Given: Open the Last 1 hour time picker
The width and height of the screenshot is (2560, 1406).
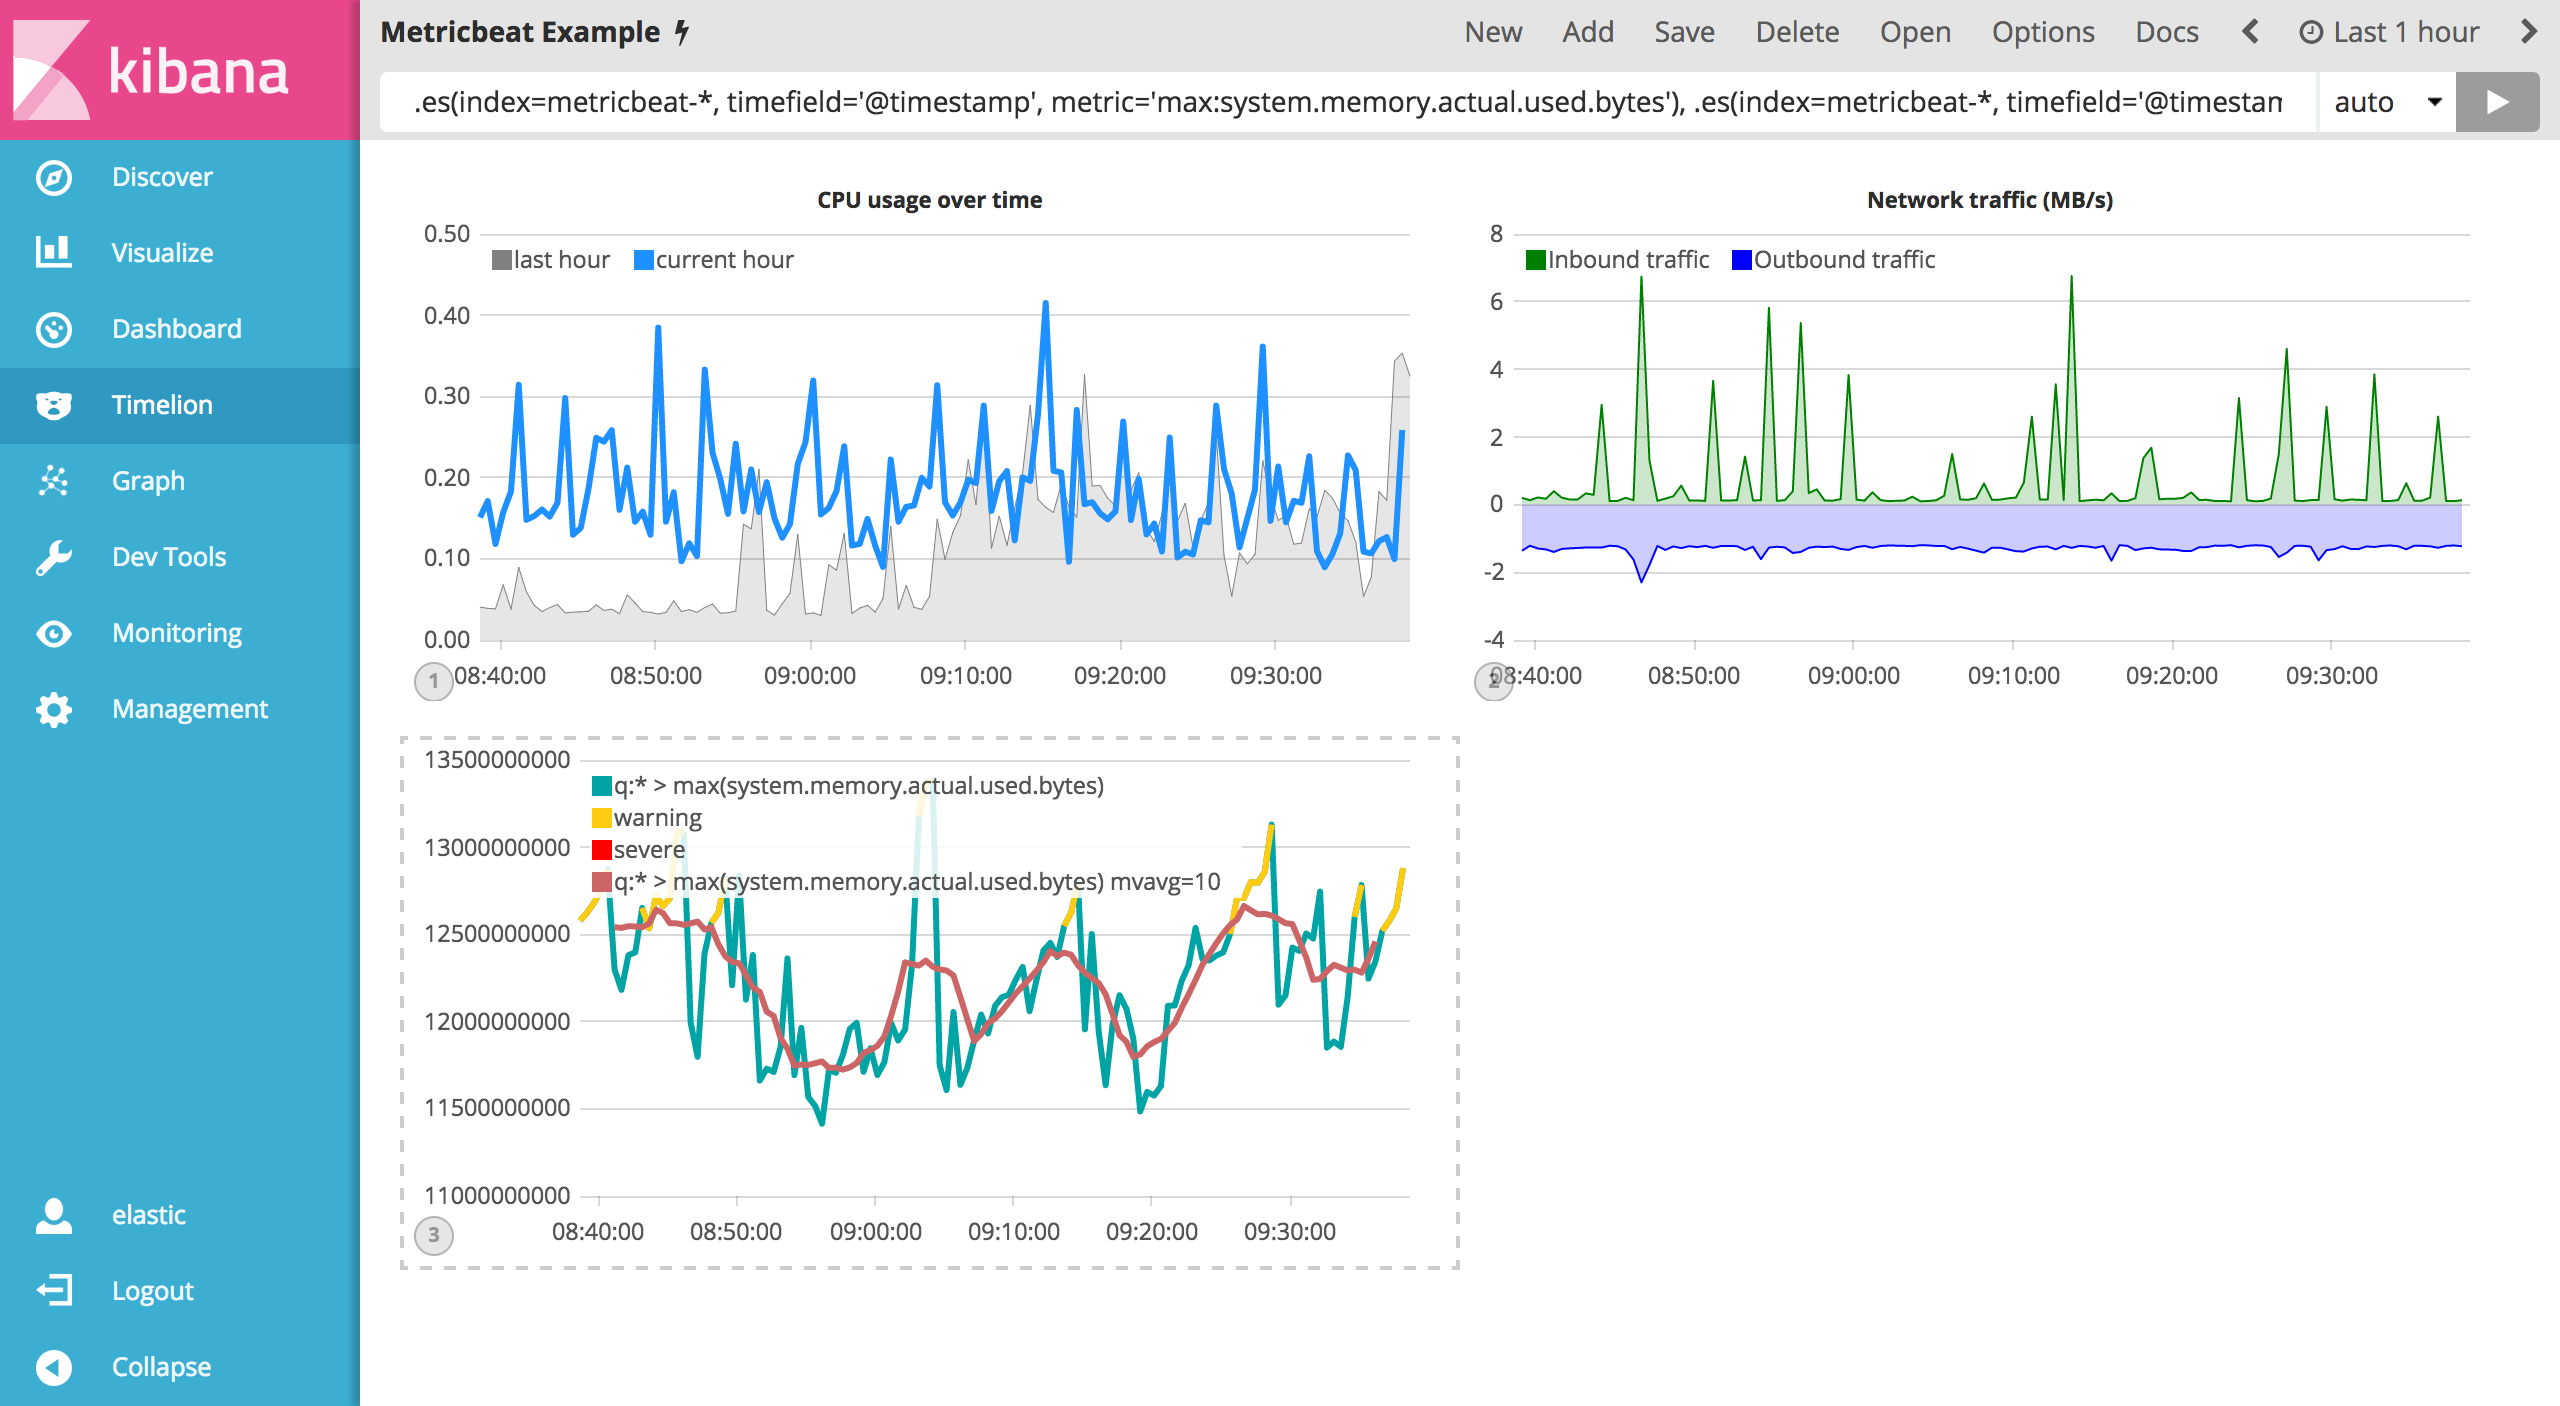Looking at the screenshot, I should pos(2390,32).
